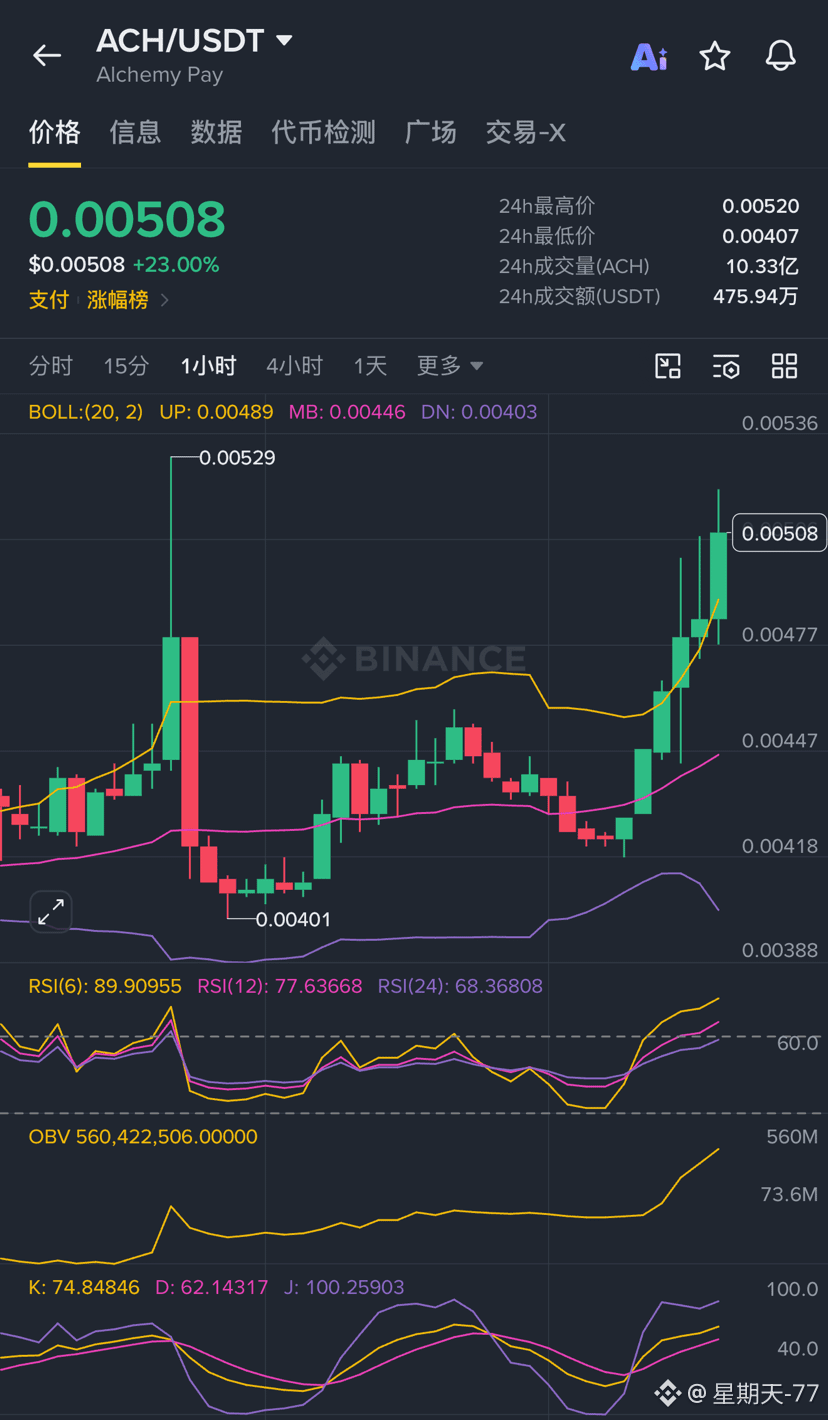Tap the RSI(12): 77.63668 value

(280, 986)
